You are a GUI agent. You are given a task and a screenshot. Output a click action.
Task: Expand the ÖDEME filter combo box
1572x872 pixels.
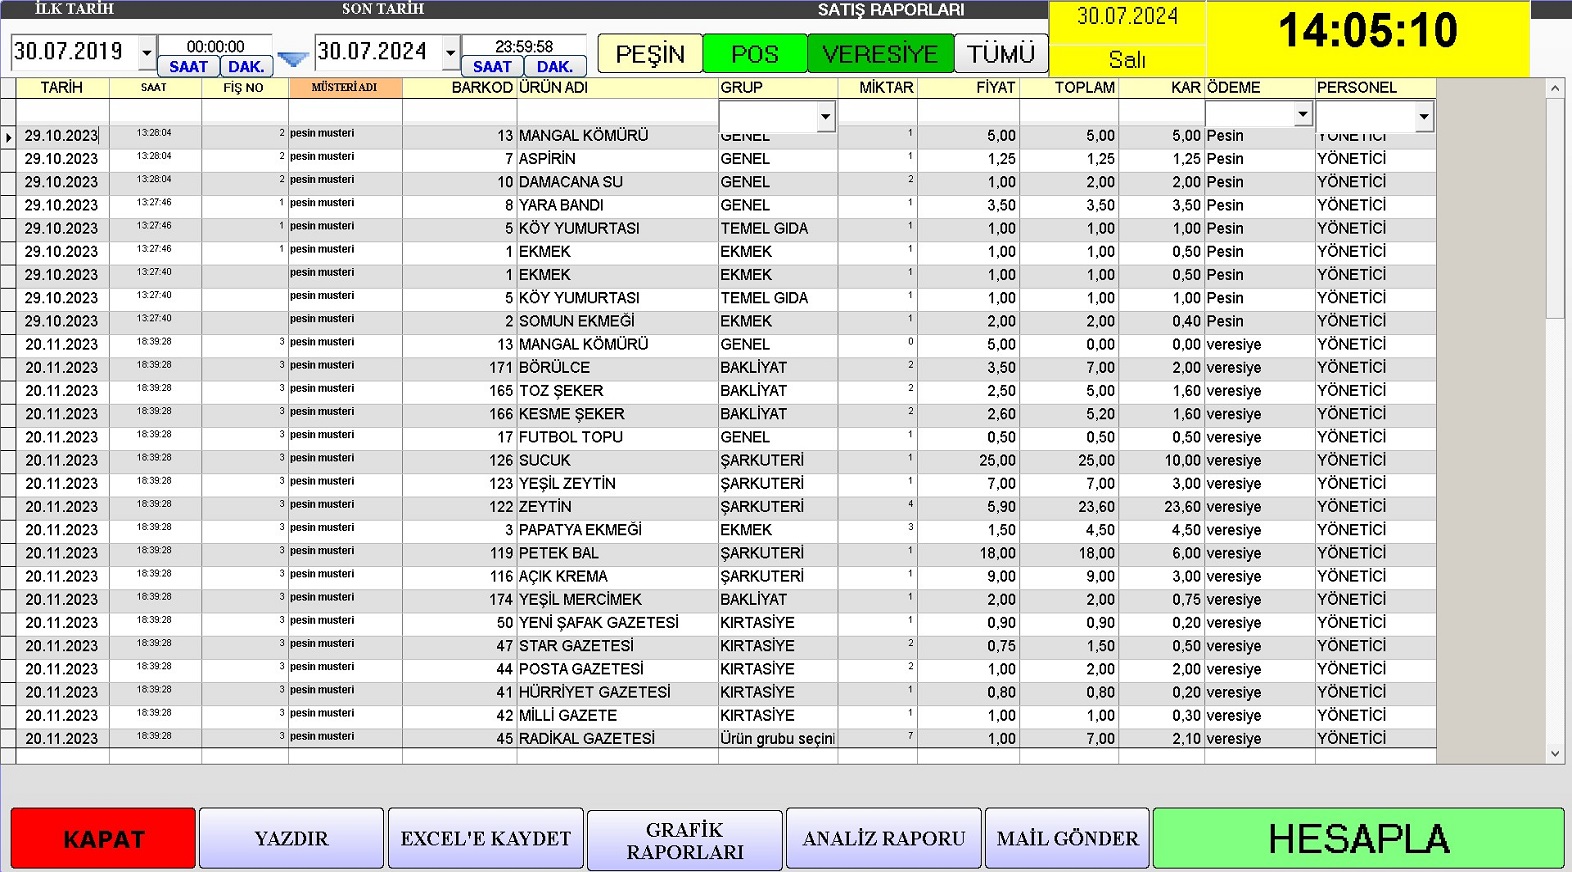point(1302,114)
